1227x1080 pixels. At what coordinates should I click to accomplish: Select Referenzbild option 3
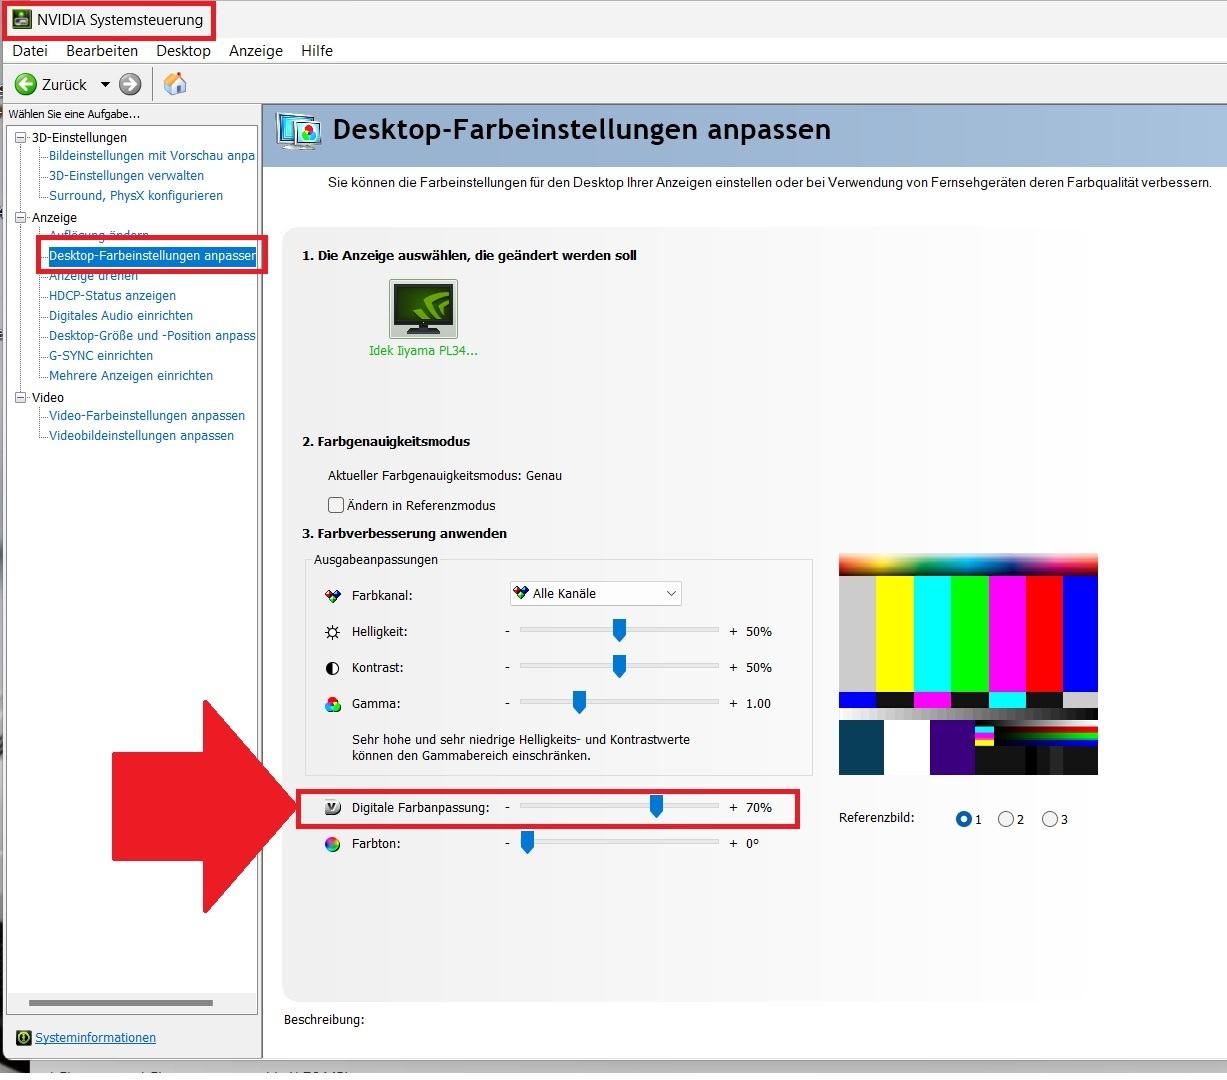1050,819
